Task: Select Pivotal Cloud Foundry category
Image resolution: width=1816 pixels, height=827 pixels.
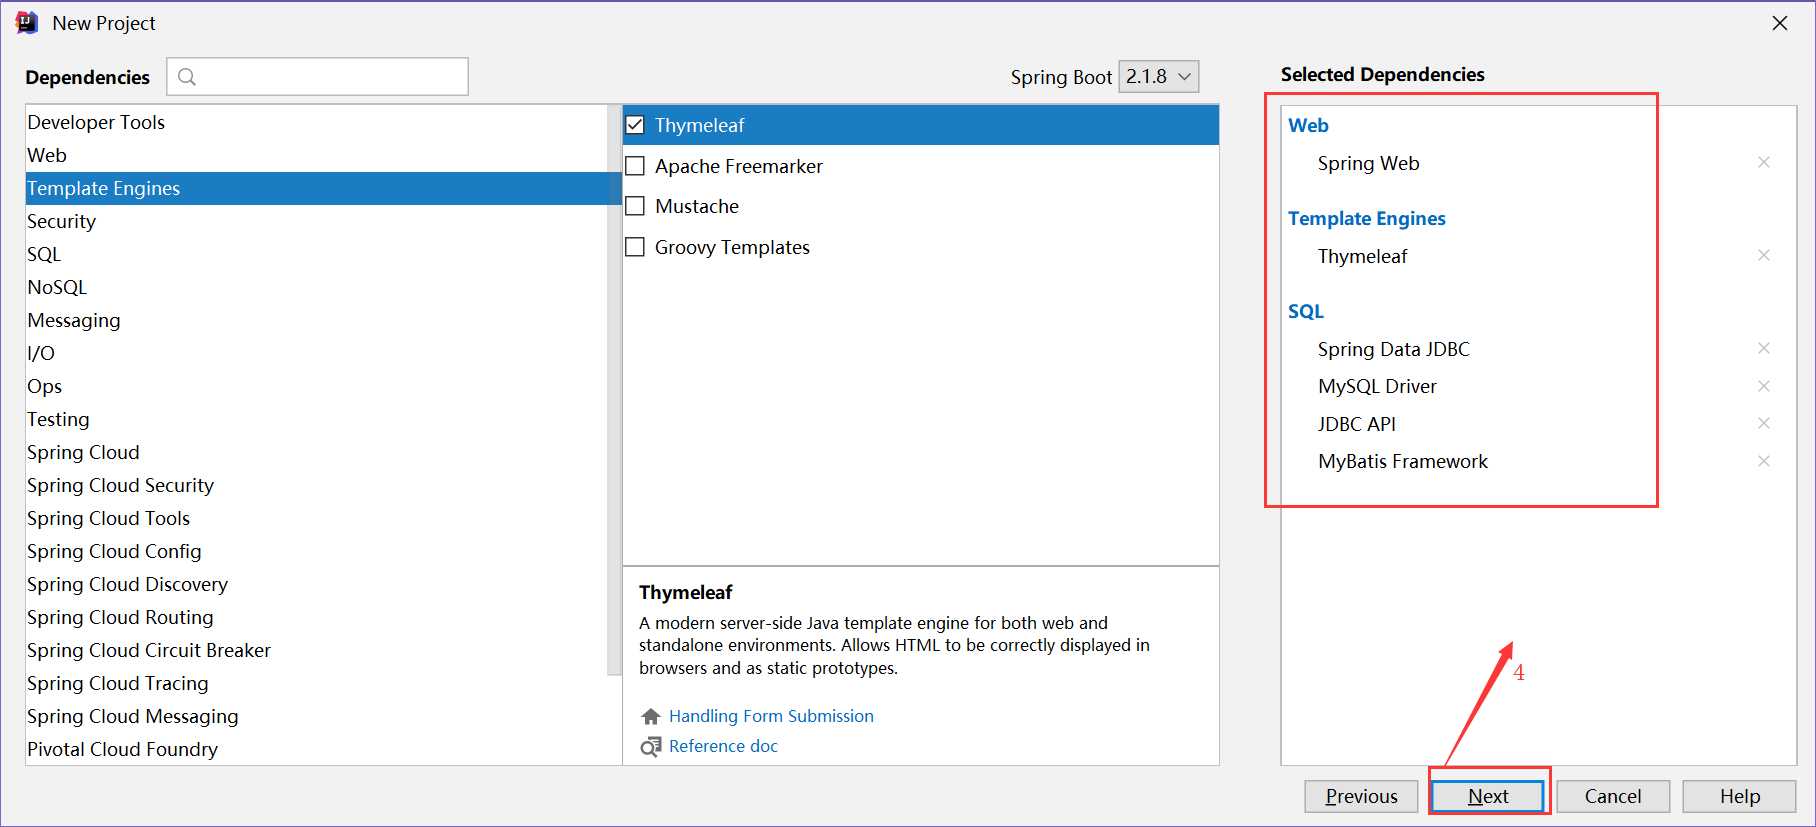Action: (316, 749)
